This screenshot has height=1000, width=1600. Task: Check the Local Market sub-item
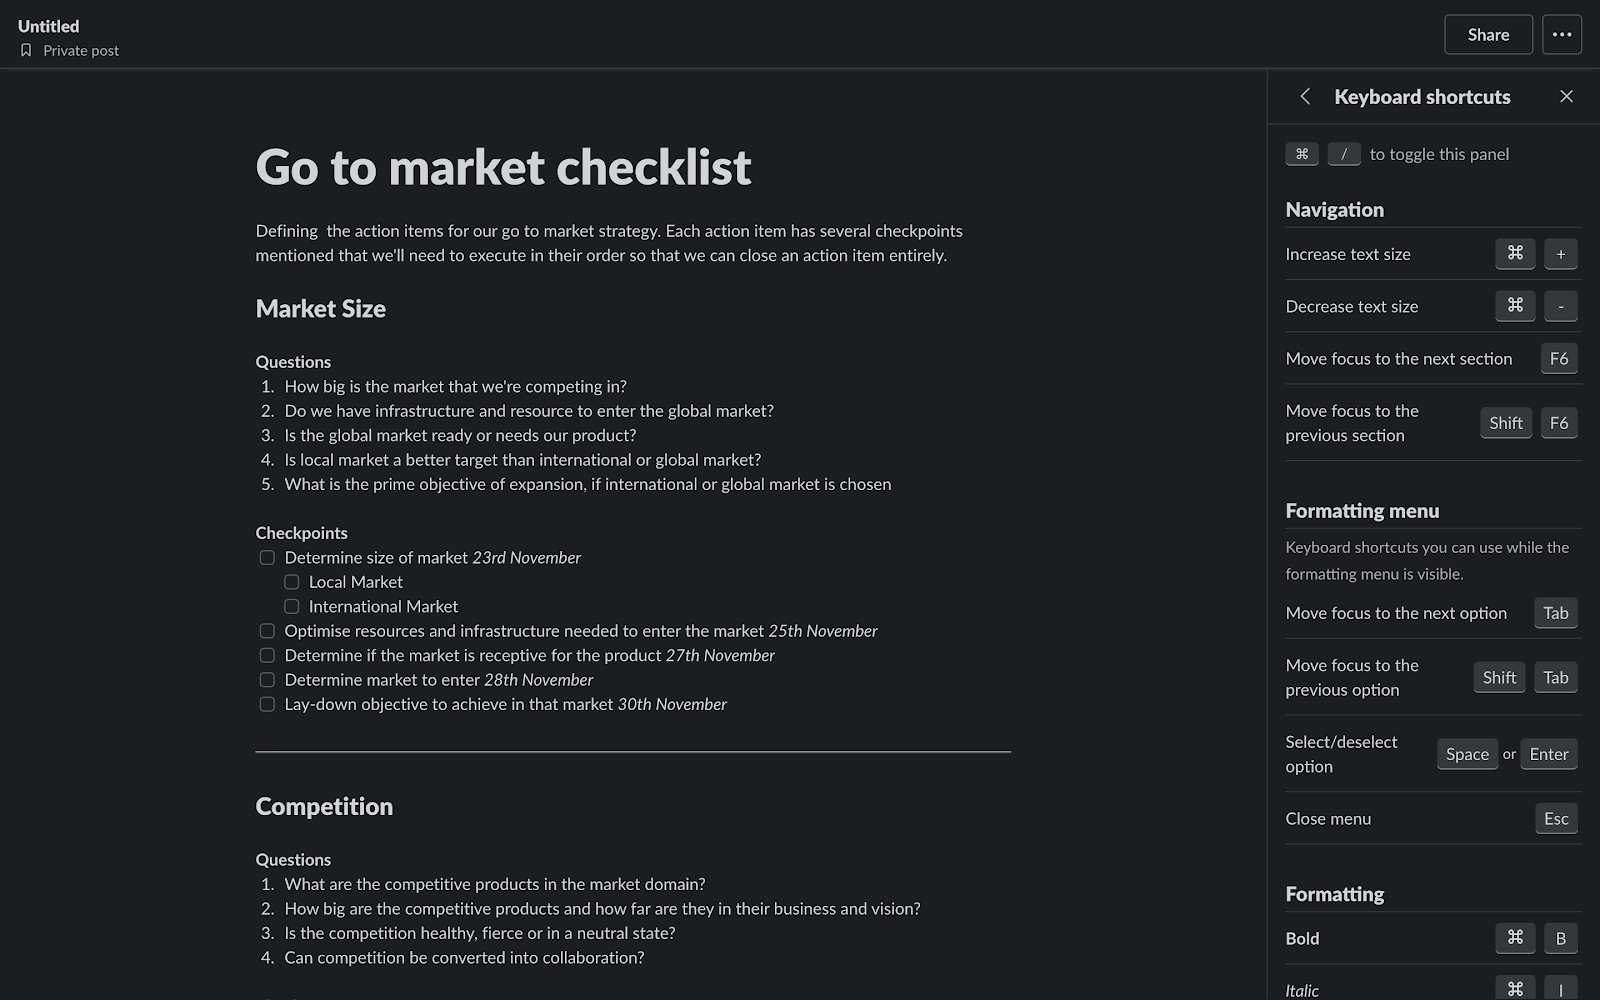click(291, 581)
